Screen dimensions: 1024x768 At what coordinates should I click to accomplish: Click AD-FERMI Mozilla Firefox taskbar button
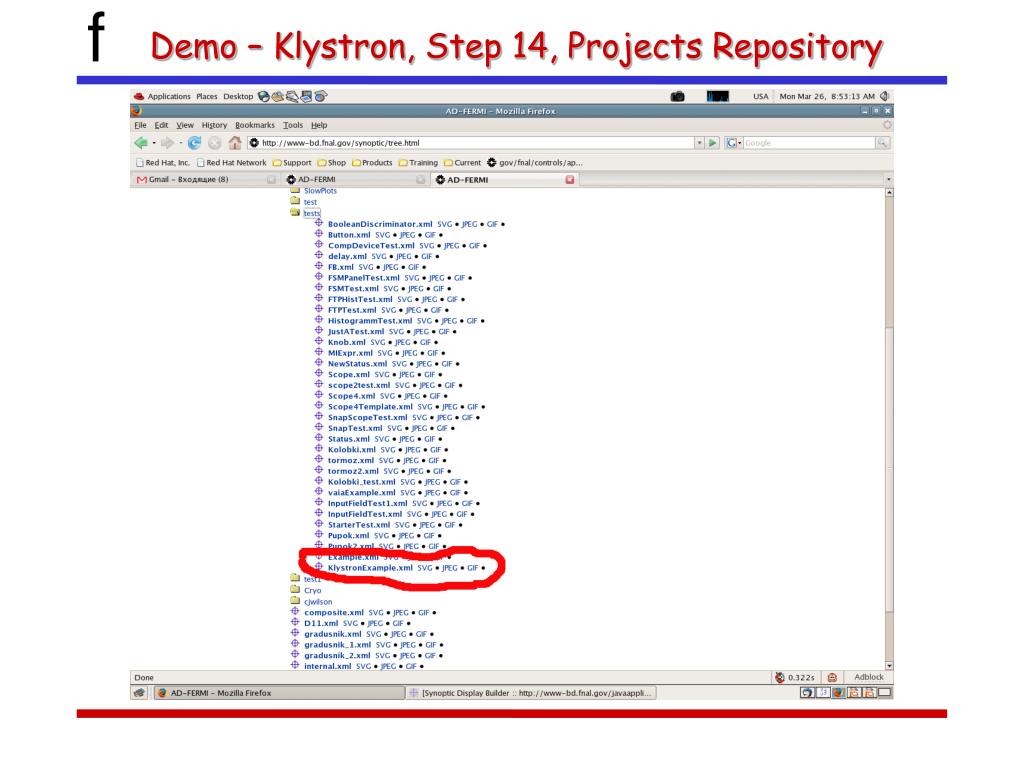point(280,693)
